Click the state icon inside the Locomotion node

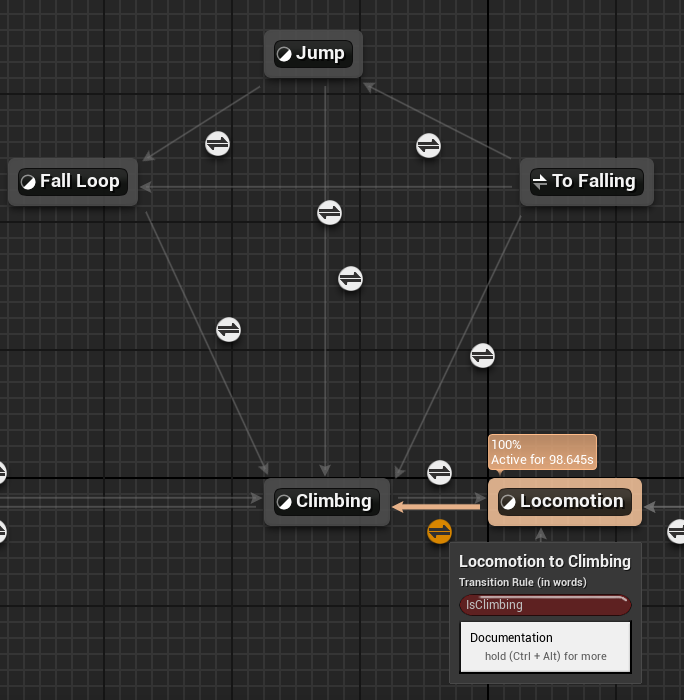click(508, 502)
